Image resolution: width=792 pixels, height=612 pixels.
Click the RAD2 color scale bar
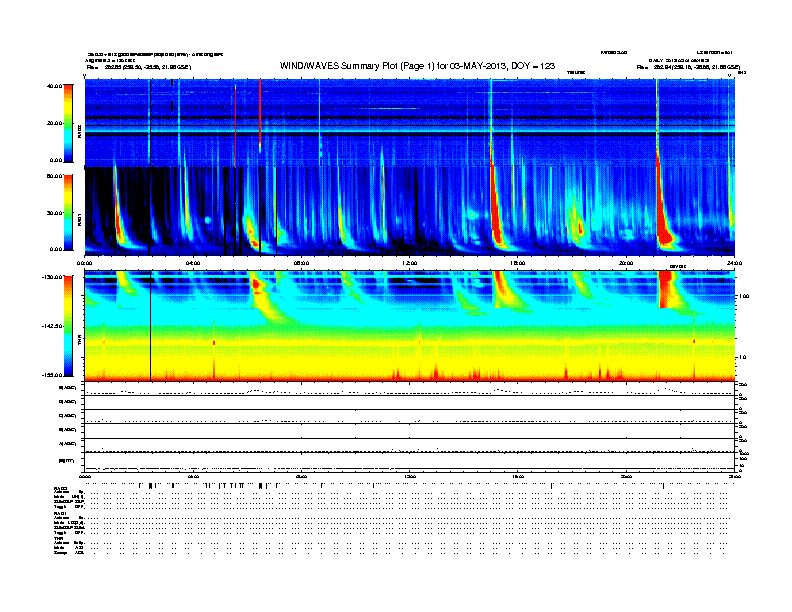coord(68,123)
